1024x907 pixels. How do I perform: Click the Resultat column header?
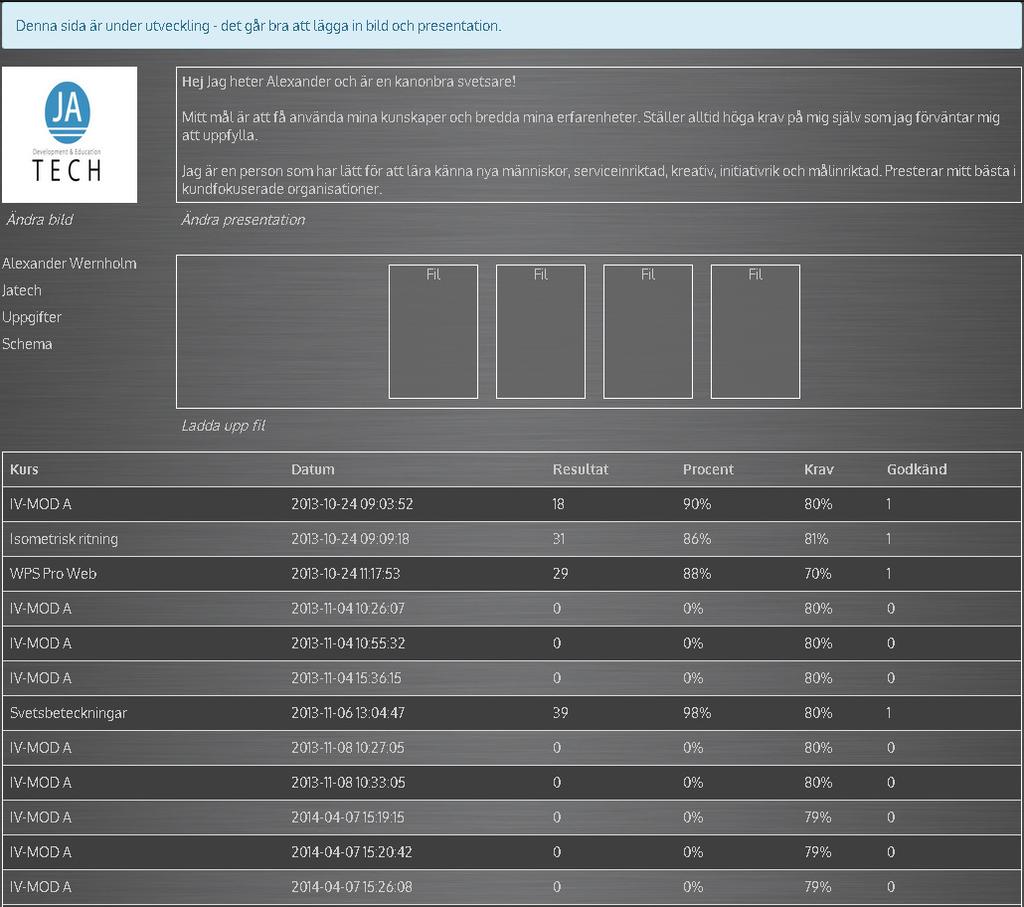(580, 469)
